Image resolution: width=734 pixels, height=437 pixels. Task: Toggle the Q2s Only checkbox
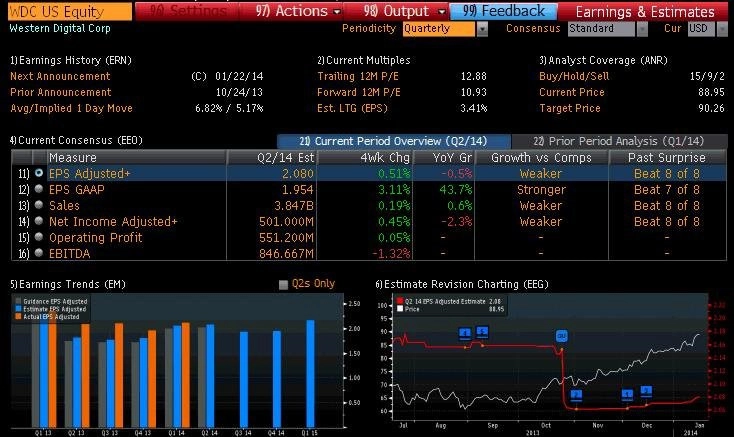tap(283, 284)
